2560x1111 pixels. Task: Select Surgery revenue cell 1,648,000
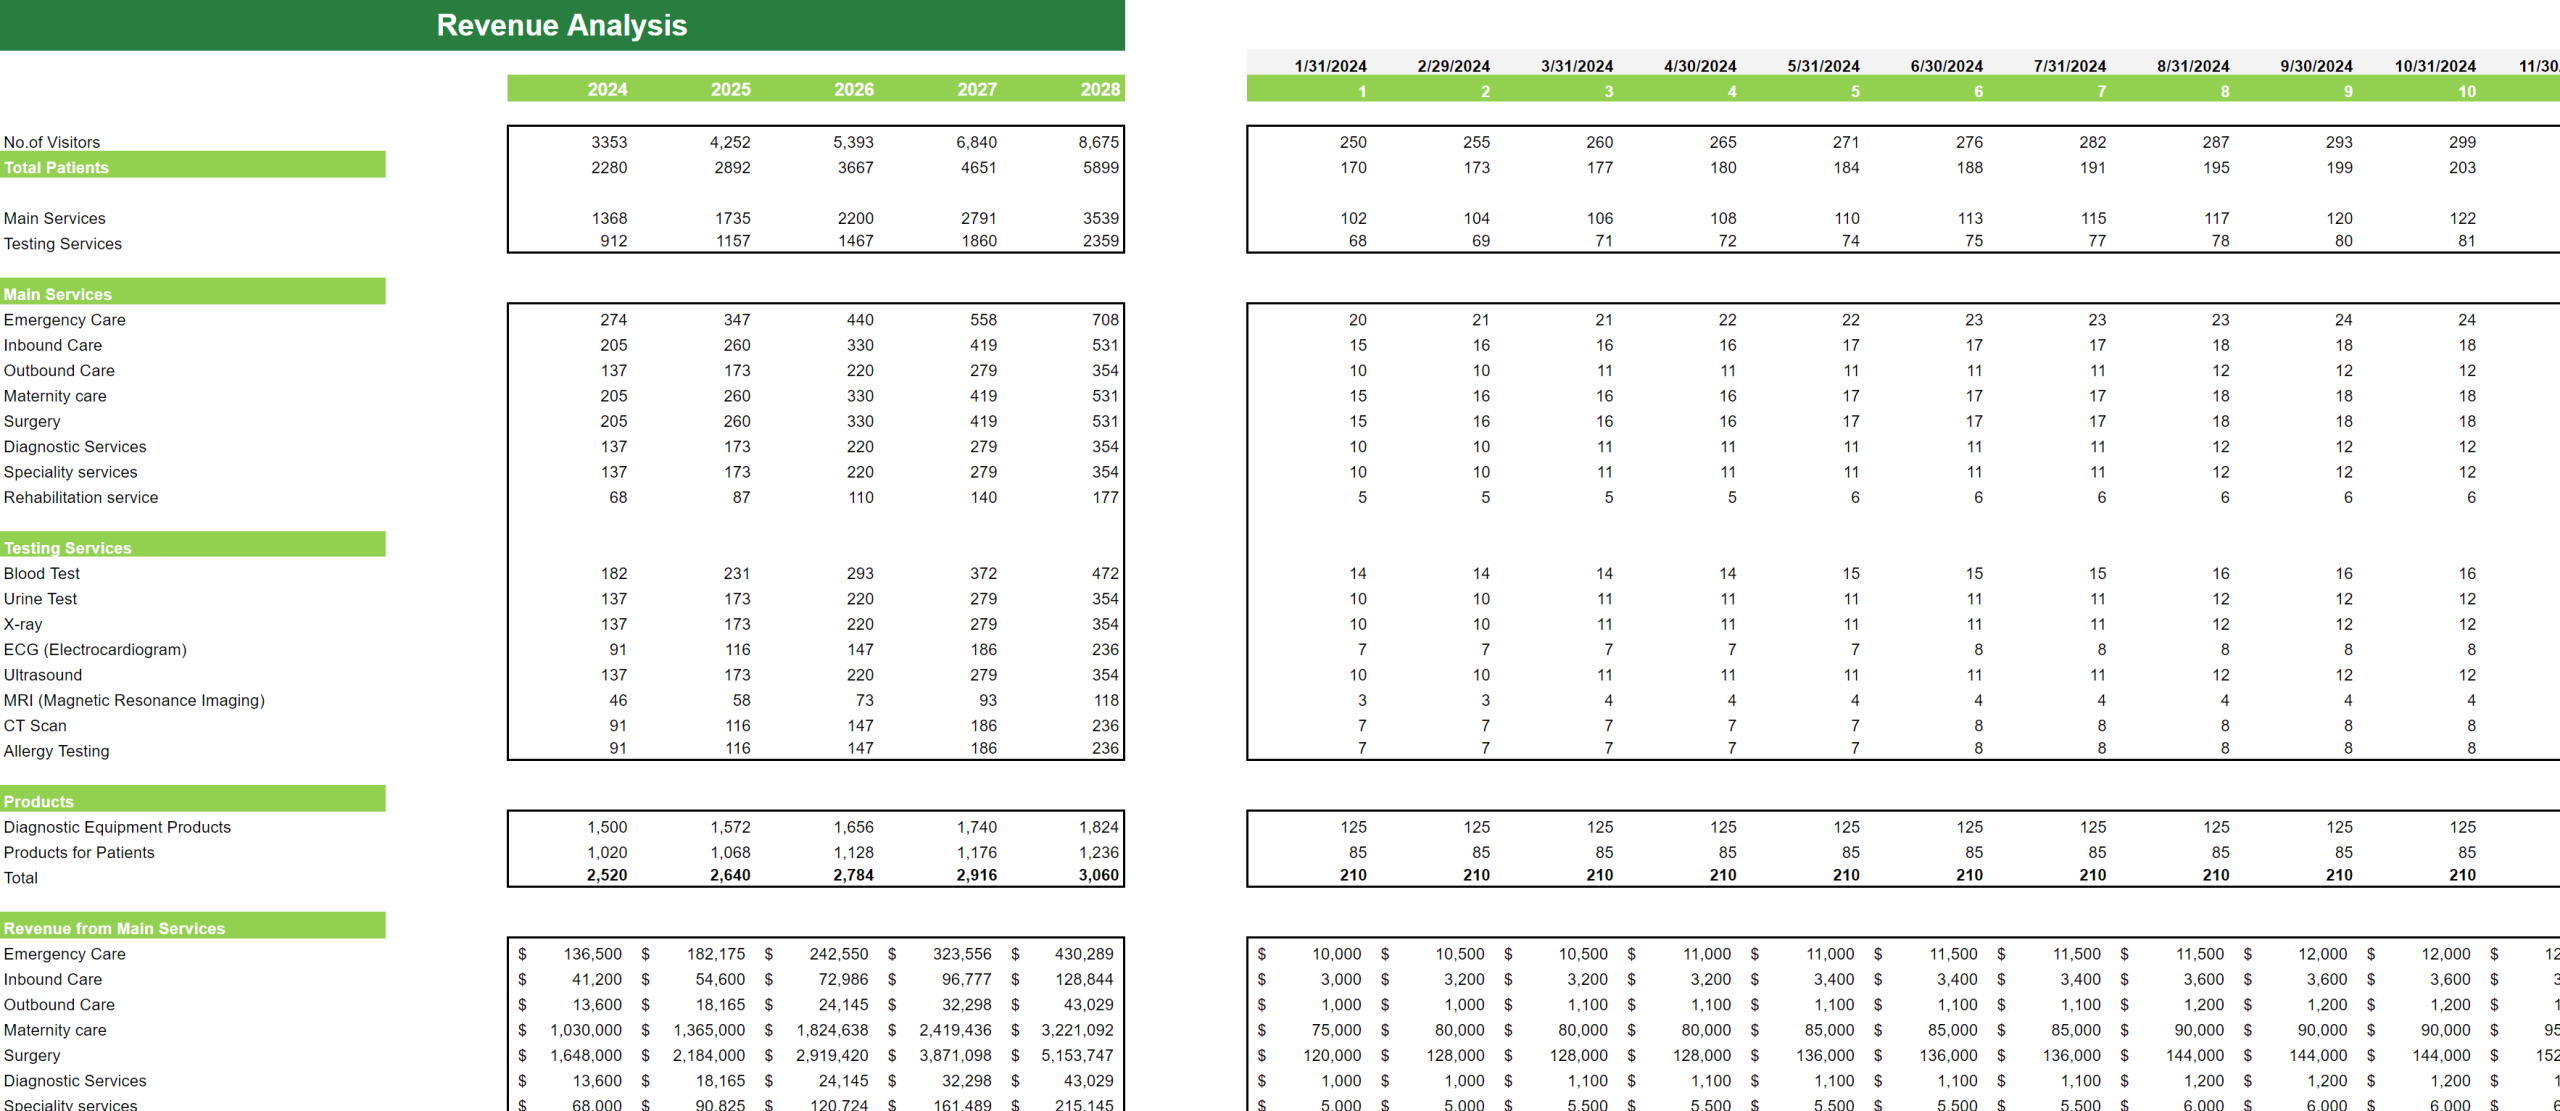[x=586, y=1055]
